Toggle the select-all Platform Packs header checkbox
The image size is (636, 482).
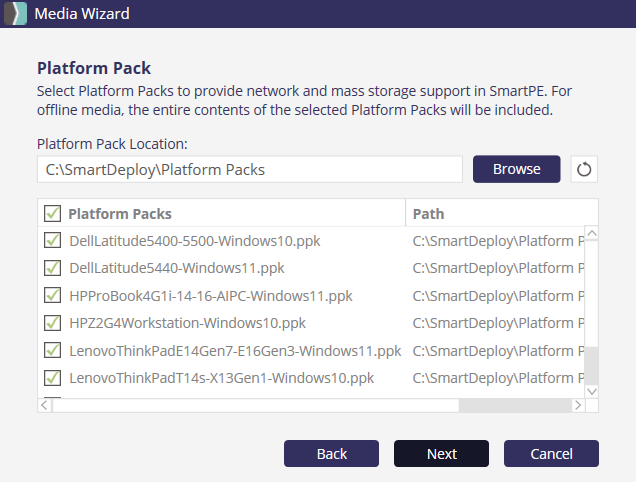coord(51,213)
